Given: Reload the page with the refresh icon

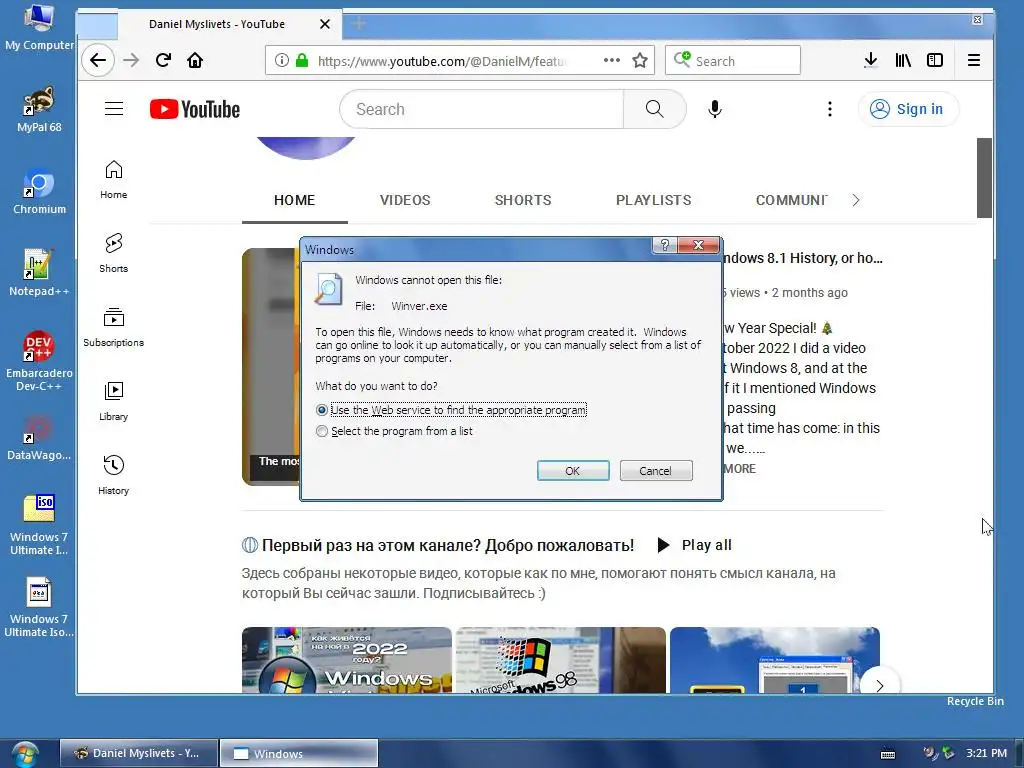Looking at the screenshot, I should coord(163,61).
